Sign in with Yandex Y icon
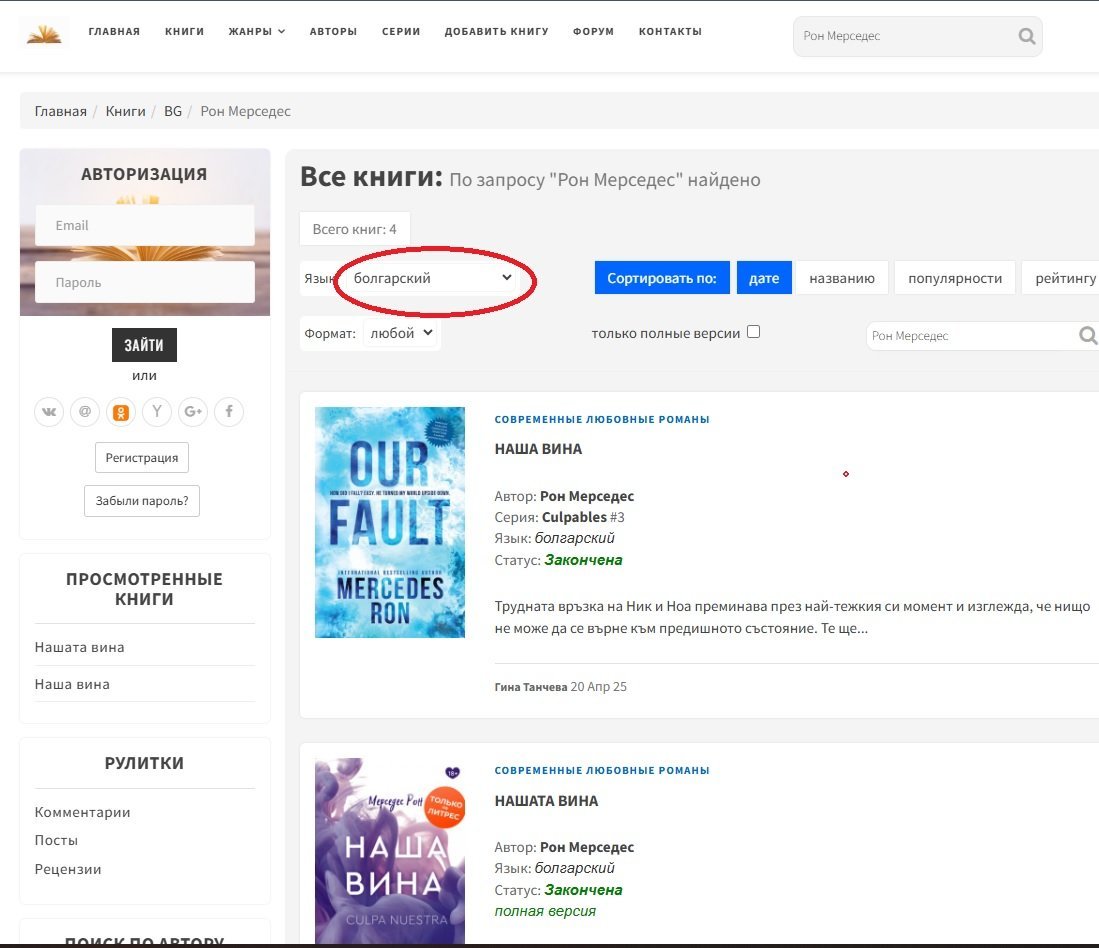The height and width of the screenshot is (948, 1099). (x=157, y=411)
